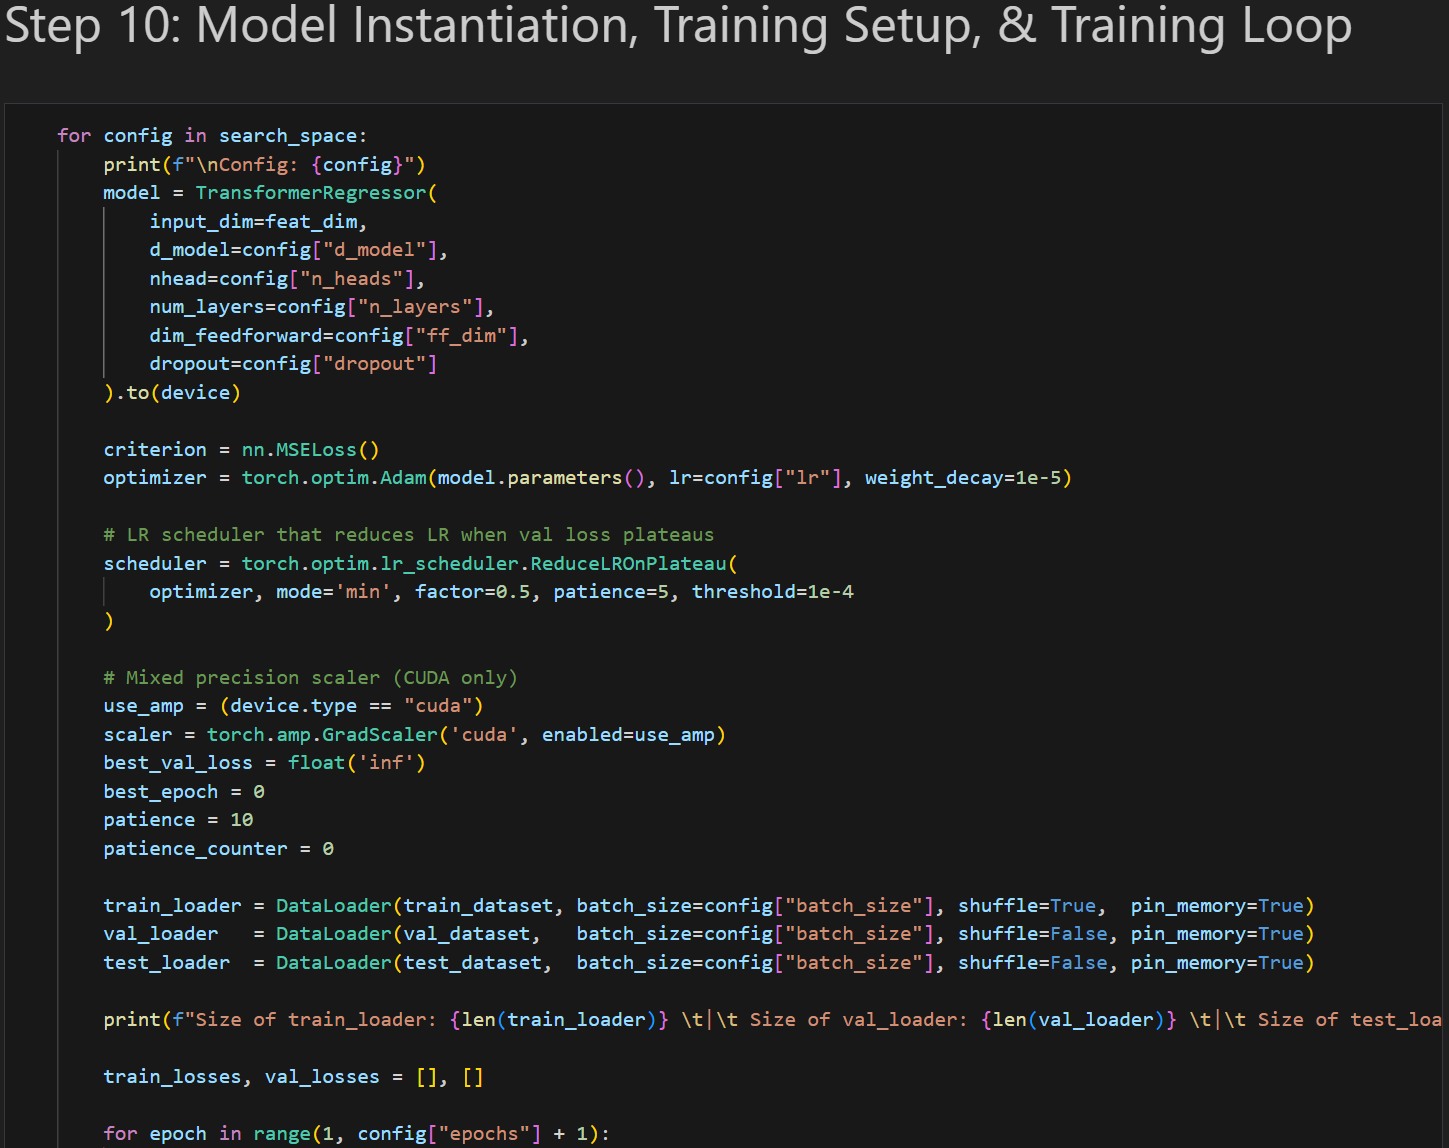Click test_dataset inside the test_loader DataLoader
This screenshot has width=1449, height=1148.
click(472, 963)
